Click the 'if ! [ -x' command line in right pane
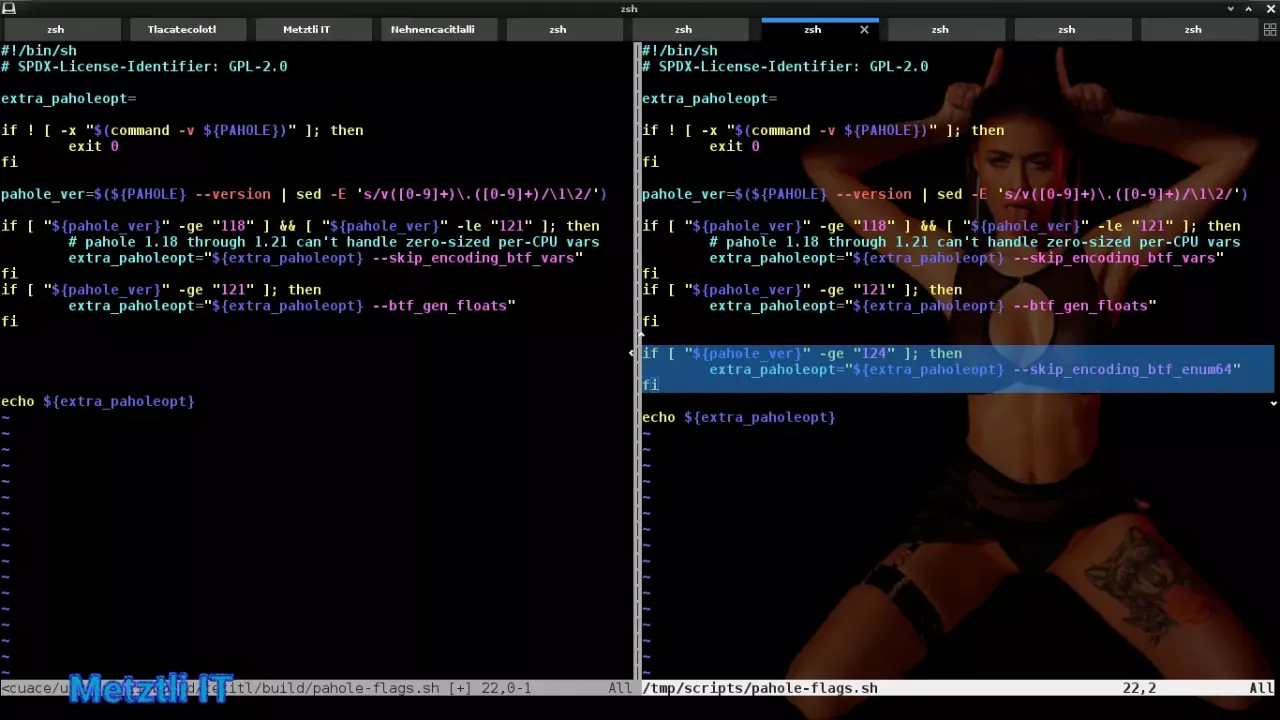This screenshot has width=1280, height=720. point(823,130)
